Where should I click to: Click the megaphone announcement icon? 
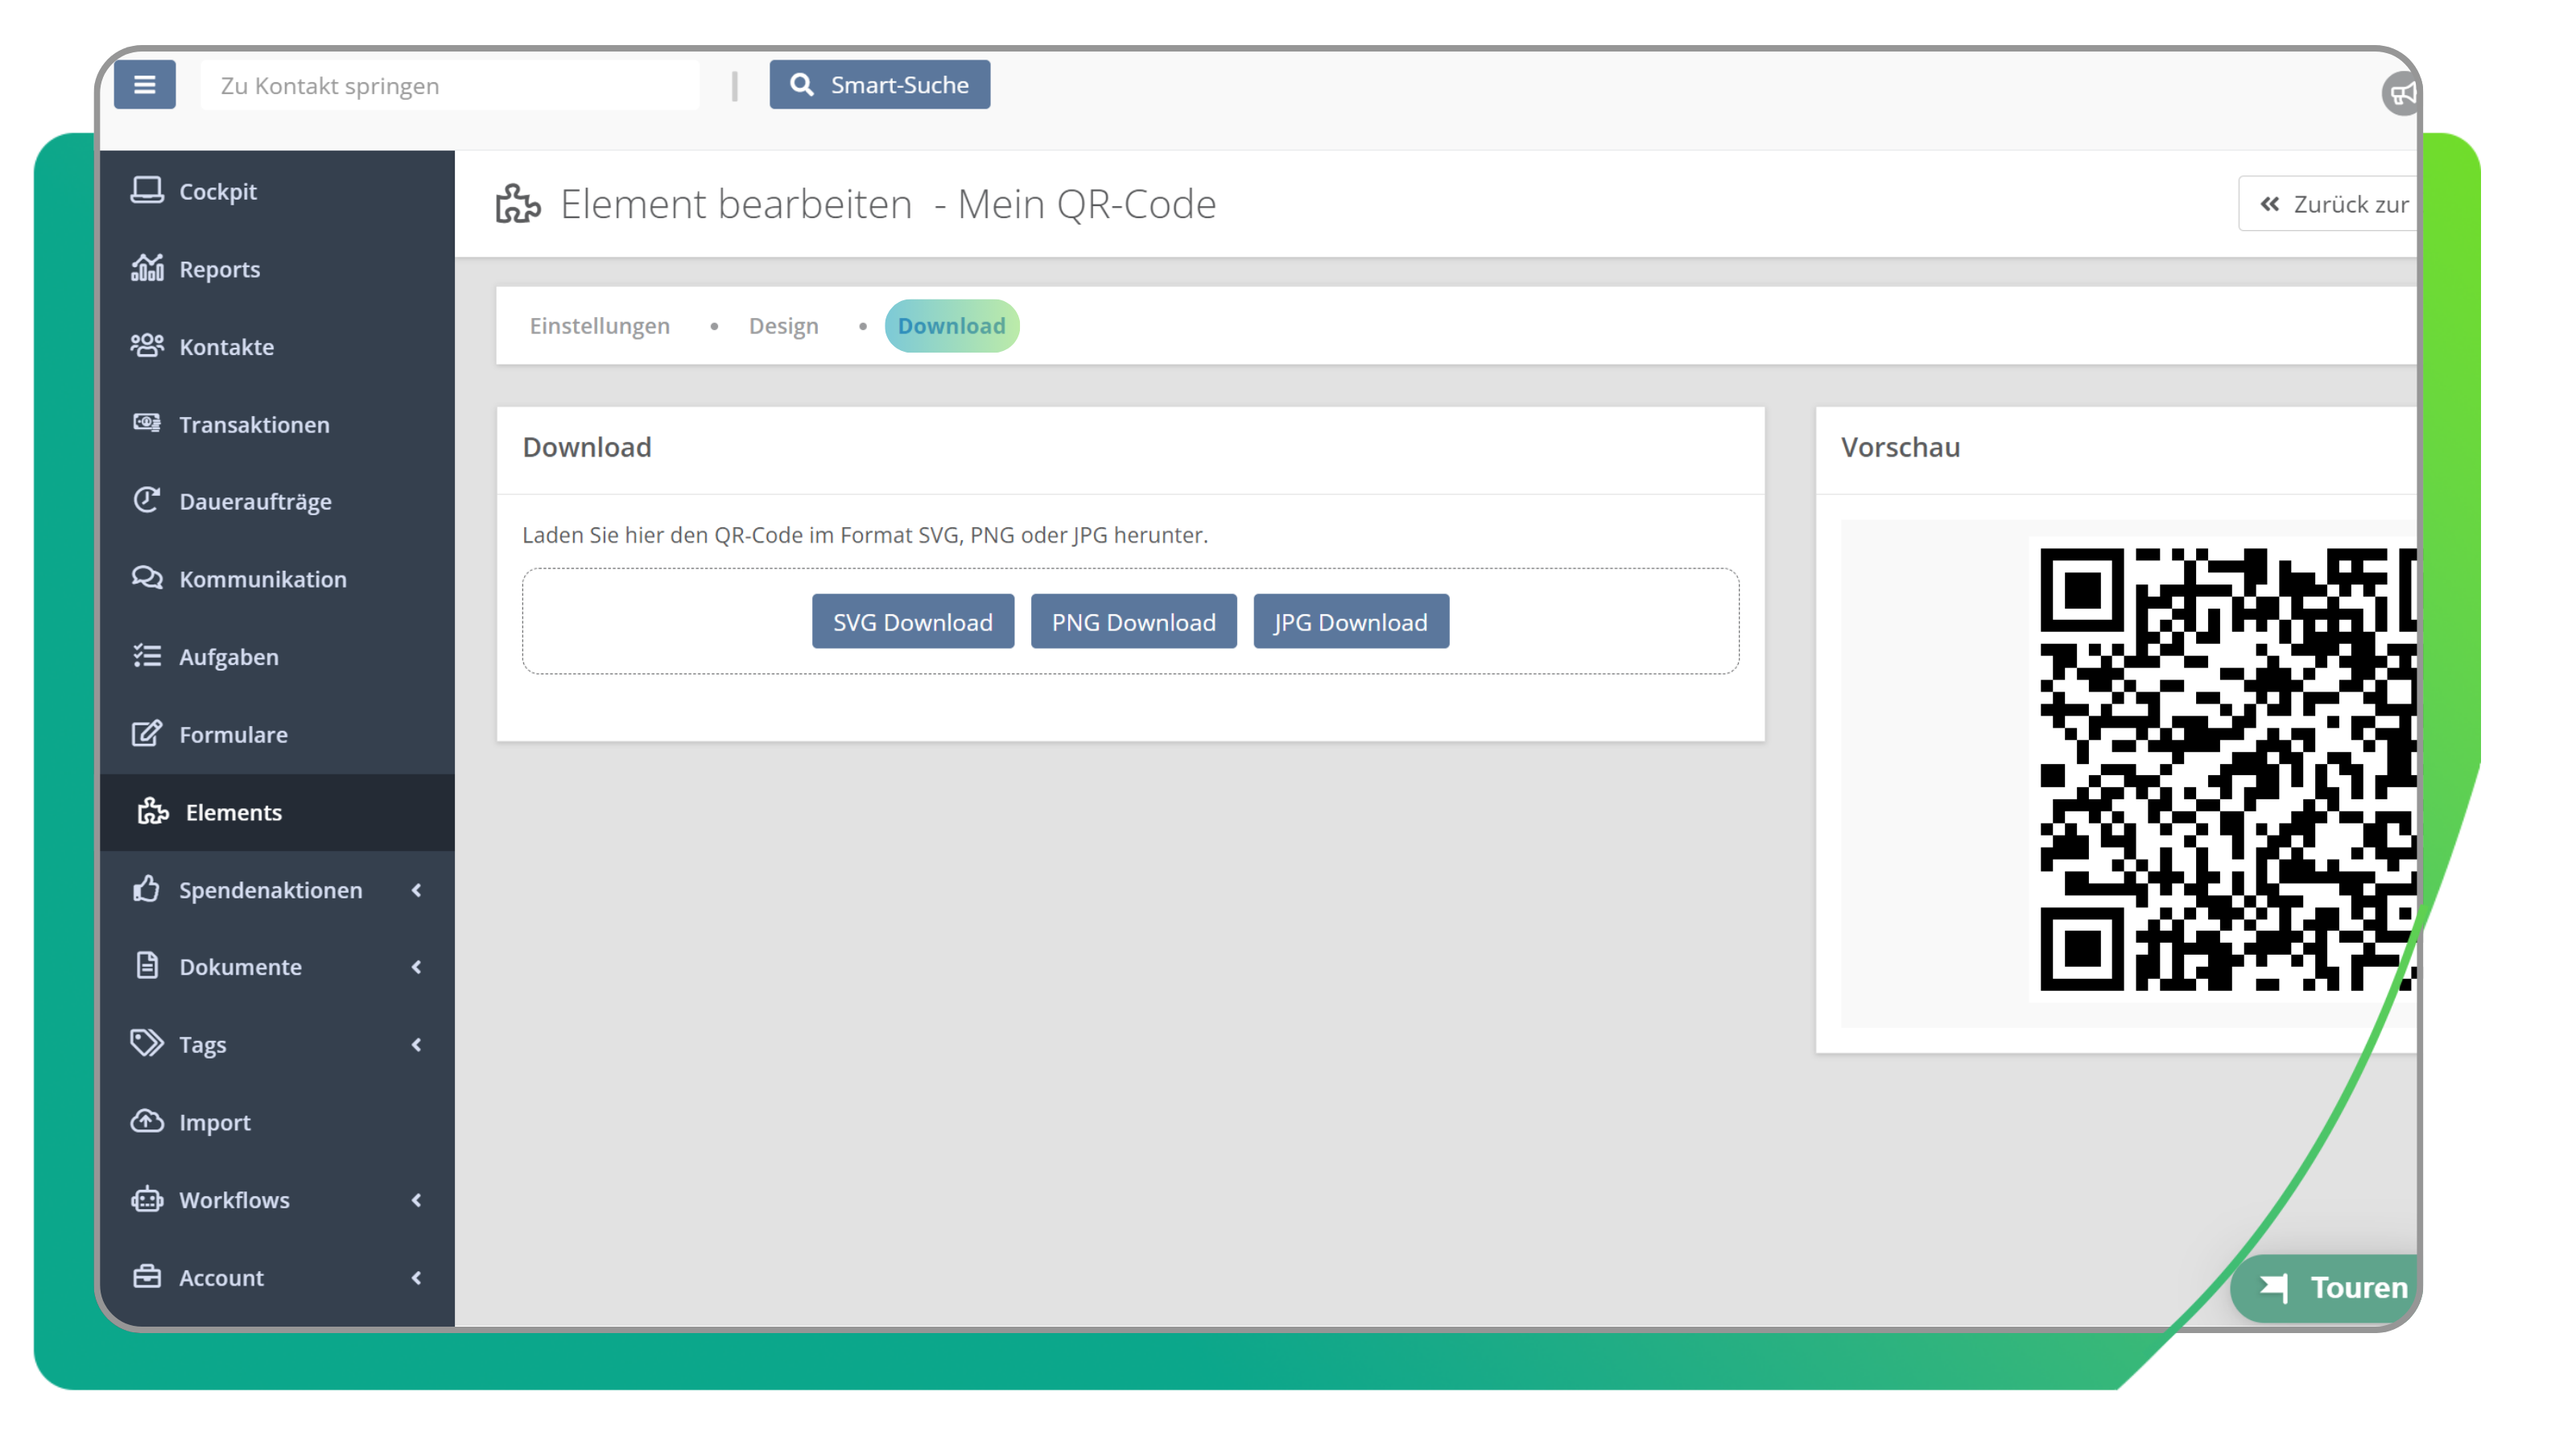(2400, 94)
